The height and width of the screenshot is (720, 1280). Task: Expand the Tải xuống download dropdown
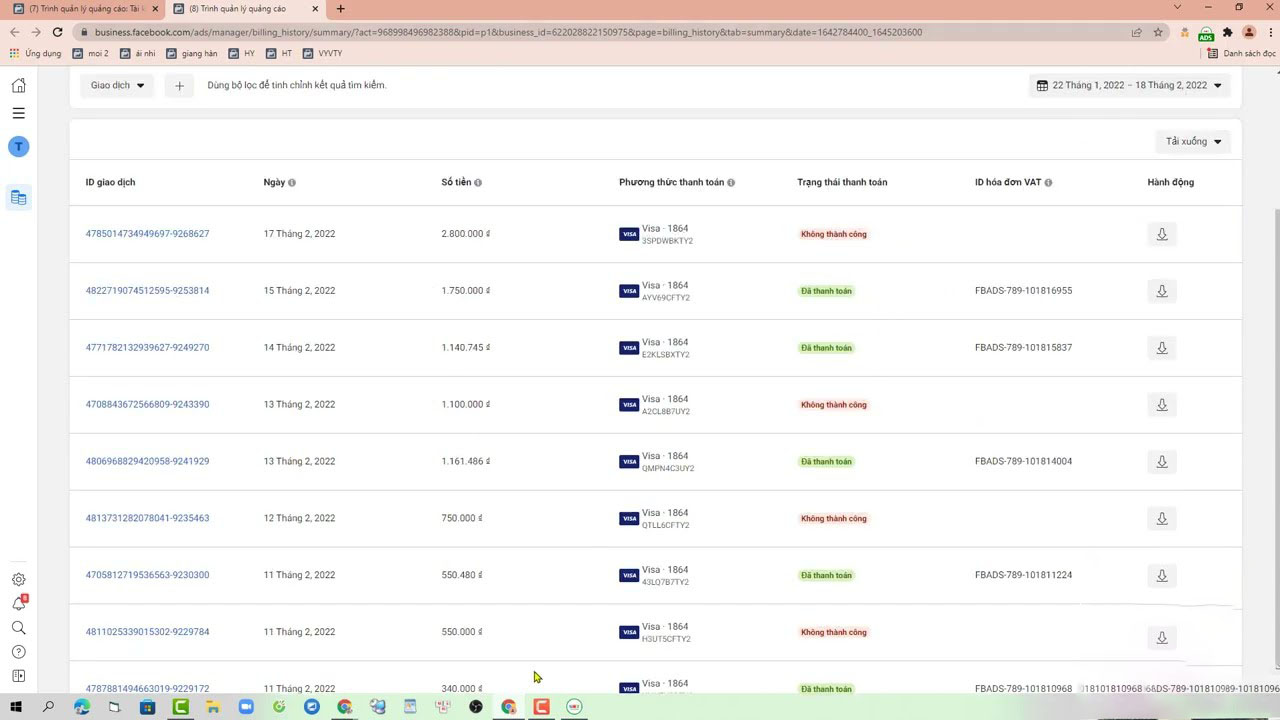point(1193,142)
